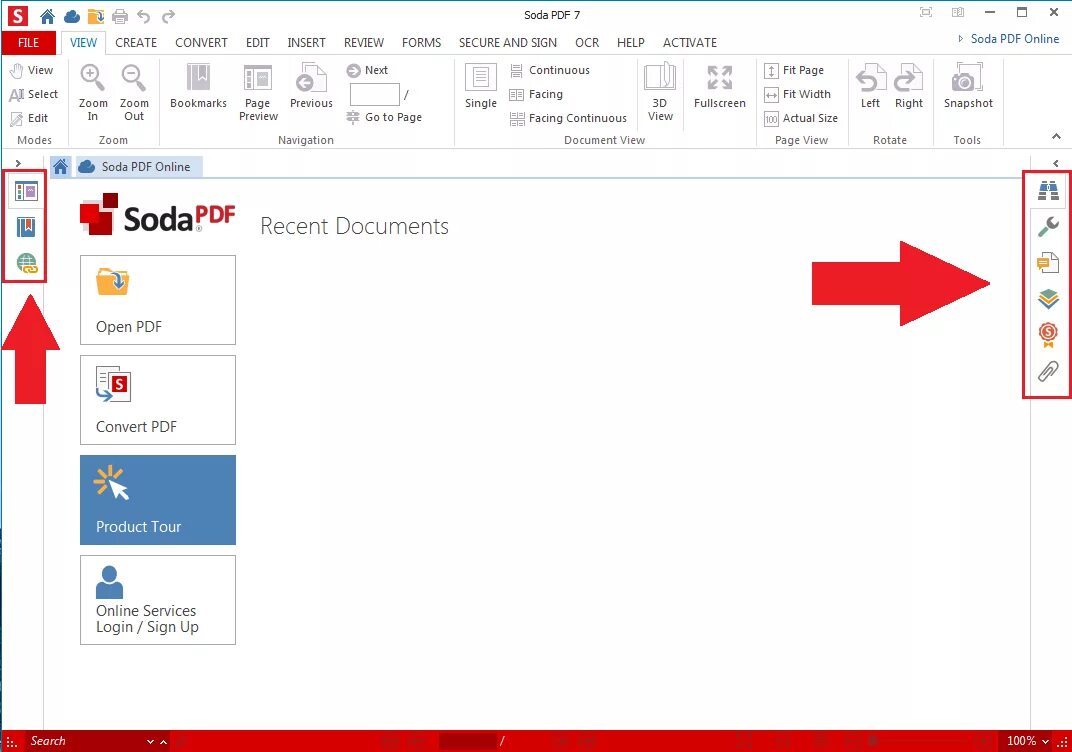Rotate the page Left

[x=870, y=86]
